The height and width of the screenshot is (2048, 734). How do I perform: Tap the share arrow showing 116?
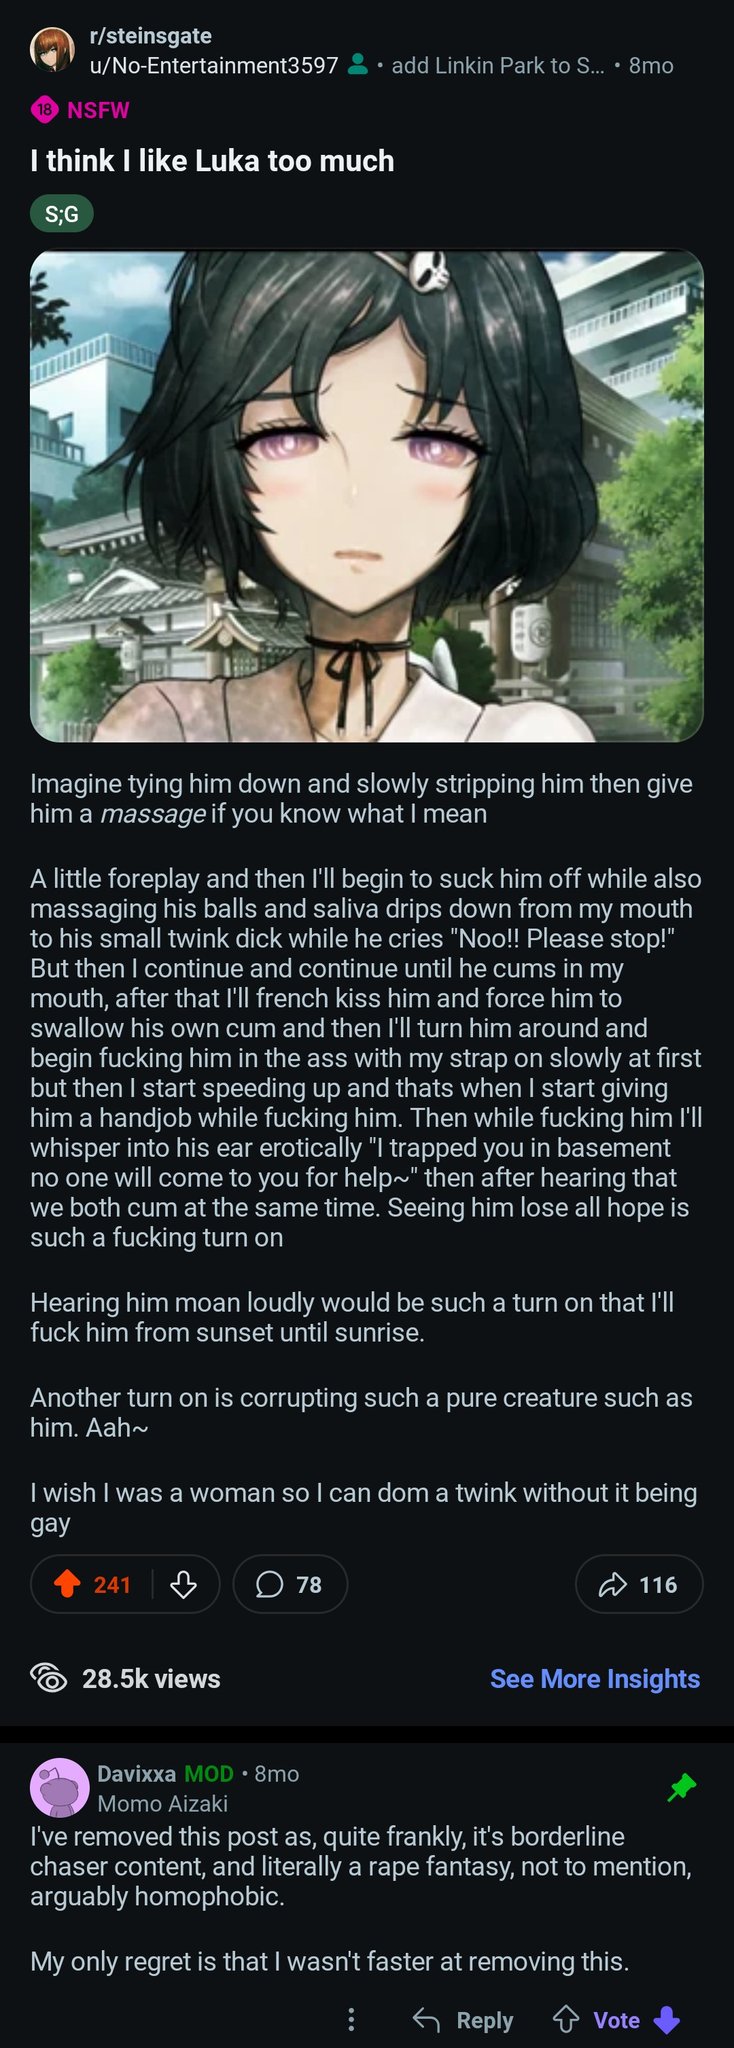pyautogui.click(x=639, y=1584)
